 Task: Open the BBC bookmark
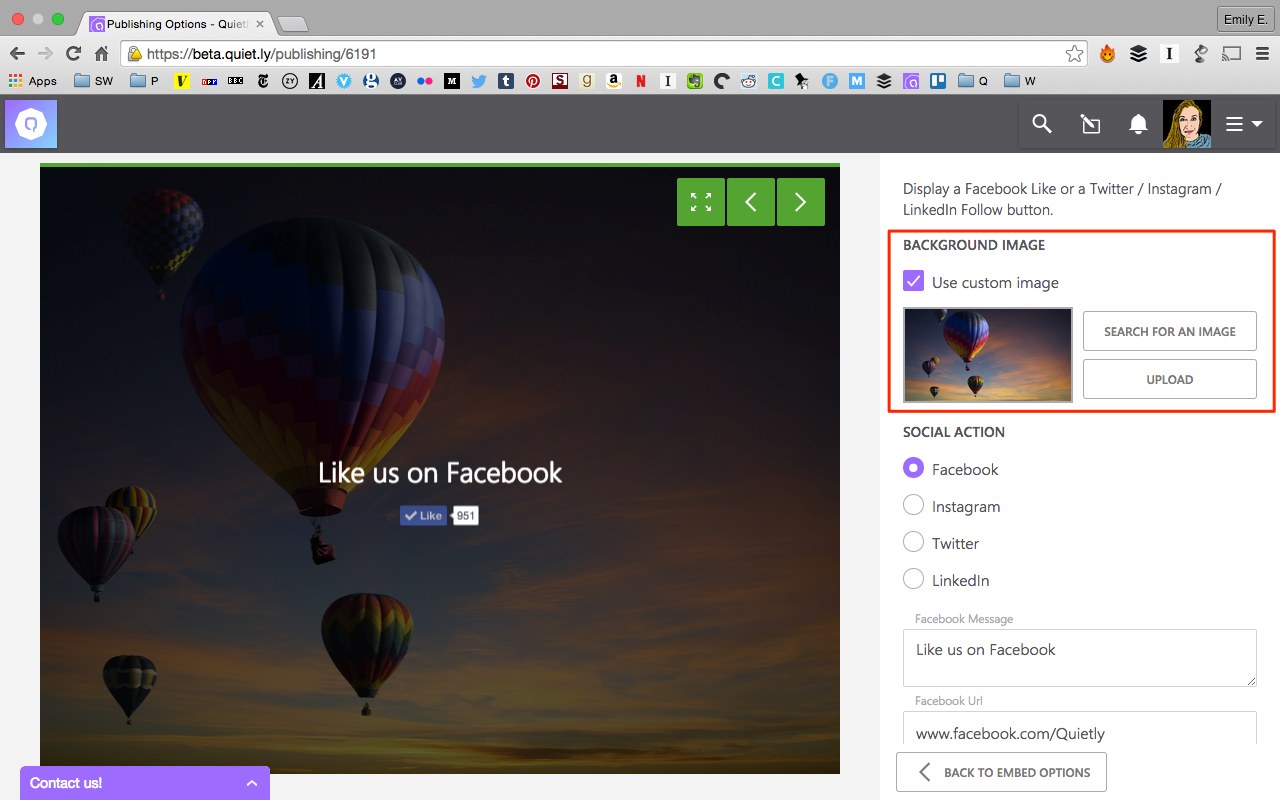[x=236, y=81]
